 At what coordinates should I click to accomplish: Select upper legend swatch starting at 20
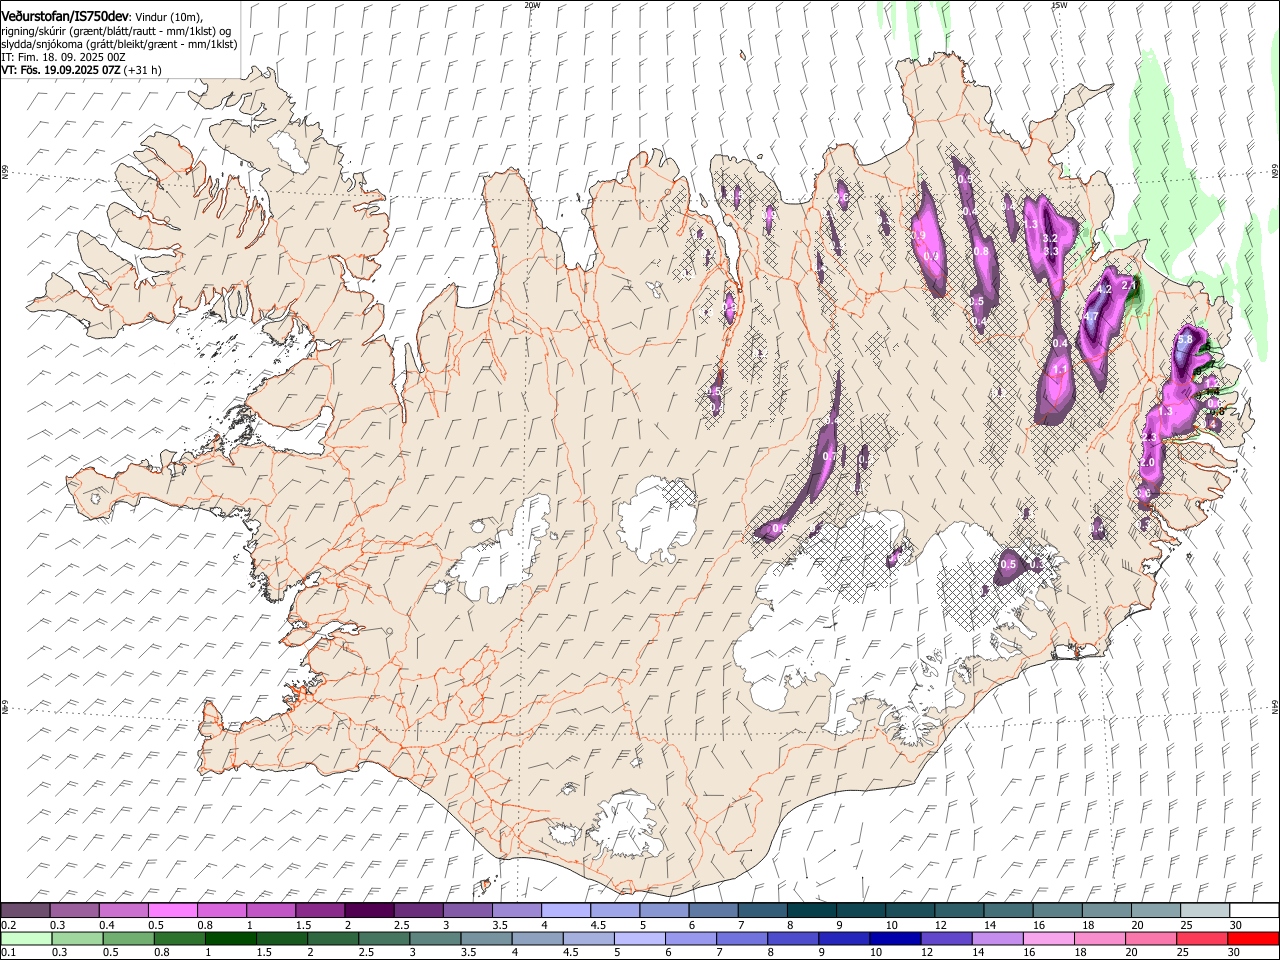tap(1155, 911)
